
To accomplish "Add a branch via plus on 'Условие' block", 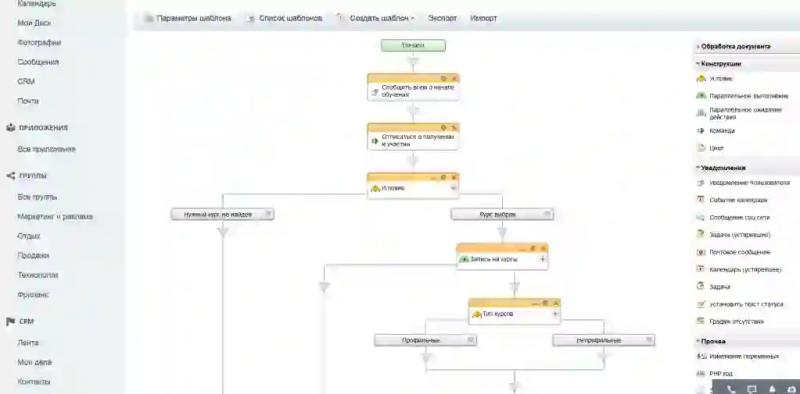I will pos(453,188).
